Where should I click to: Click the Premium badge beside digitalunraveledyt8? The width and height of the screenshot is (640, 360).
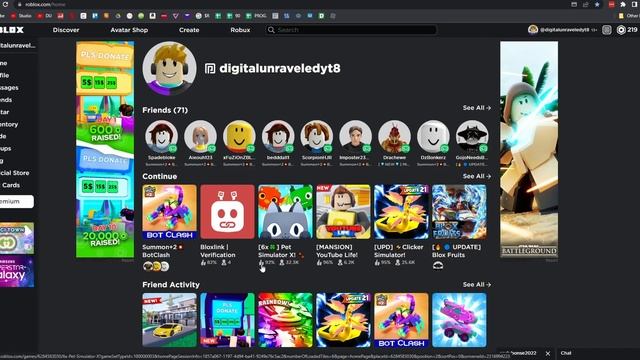coord(210,69)
